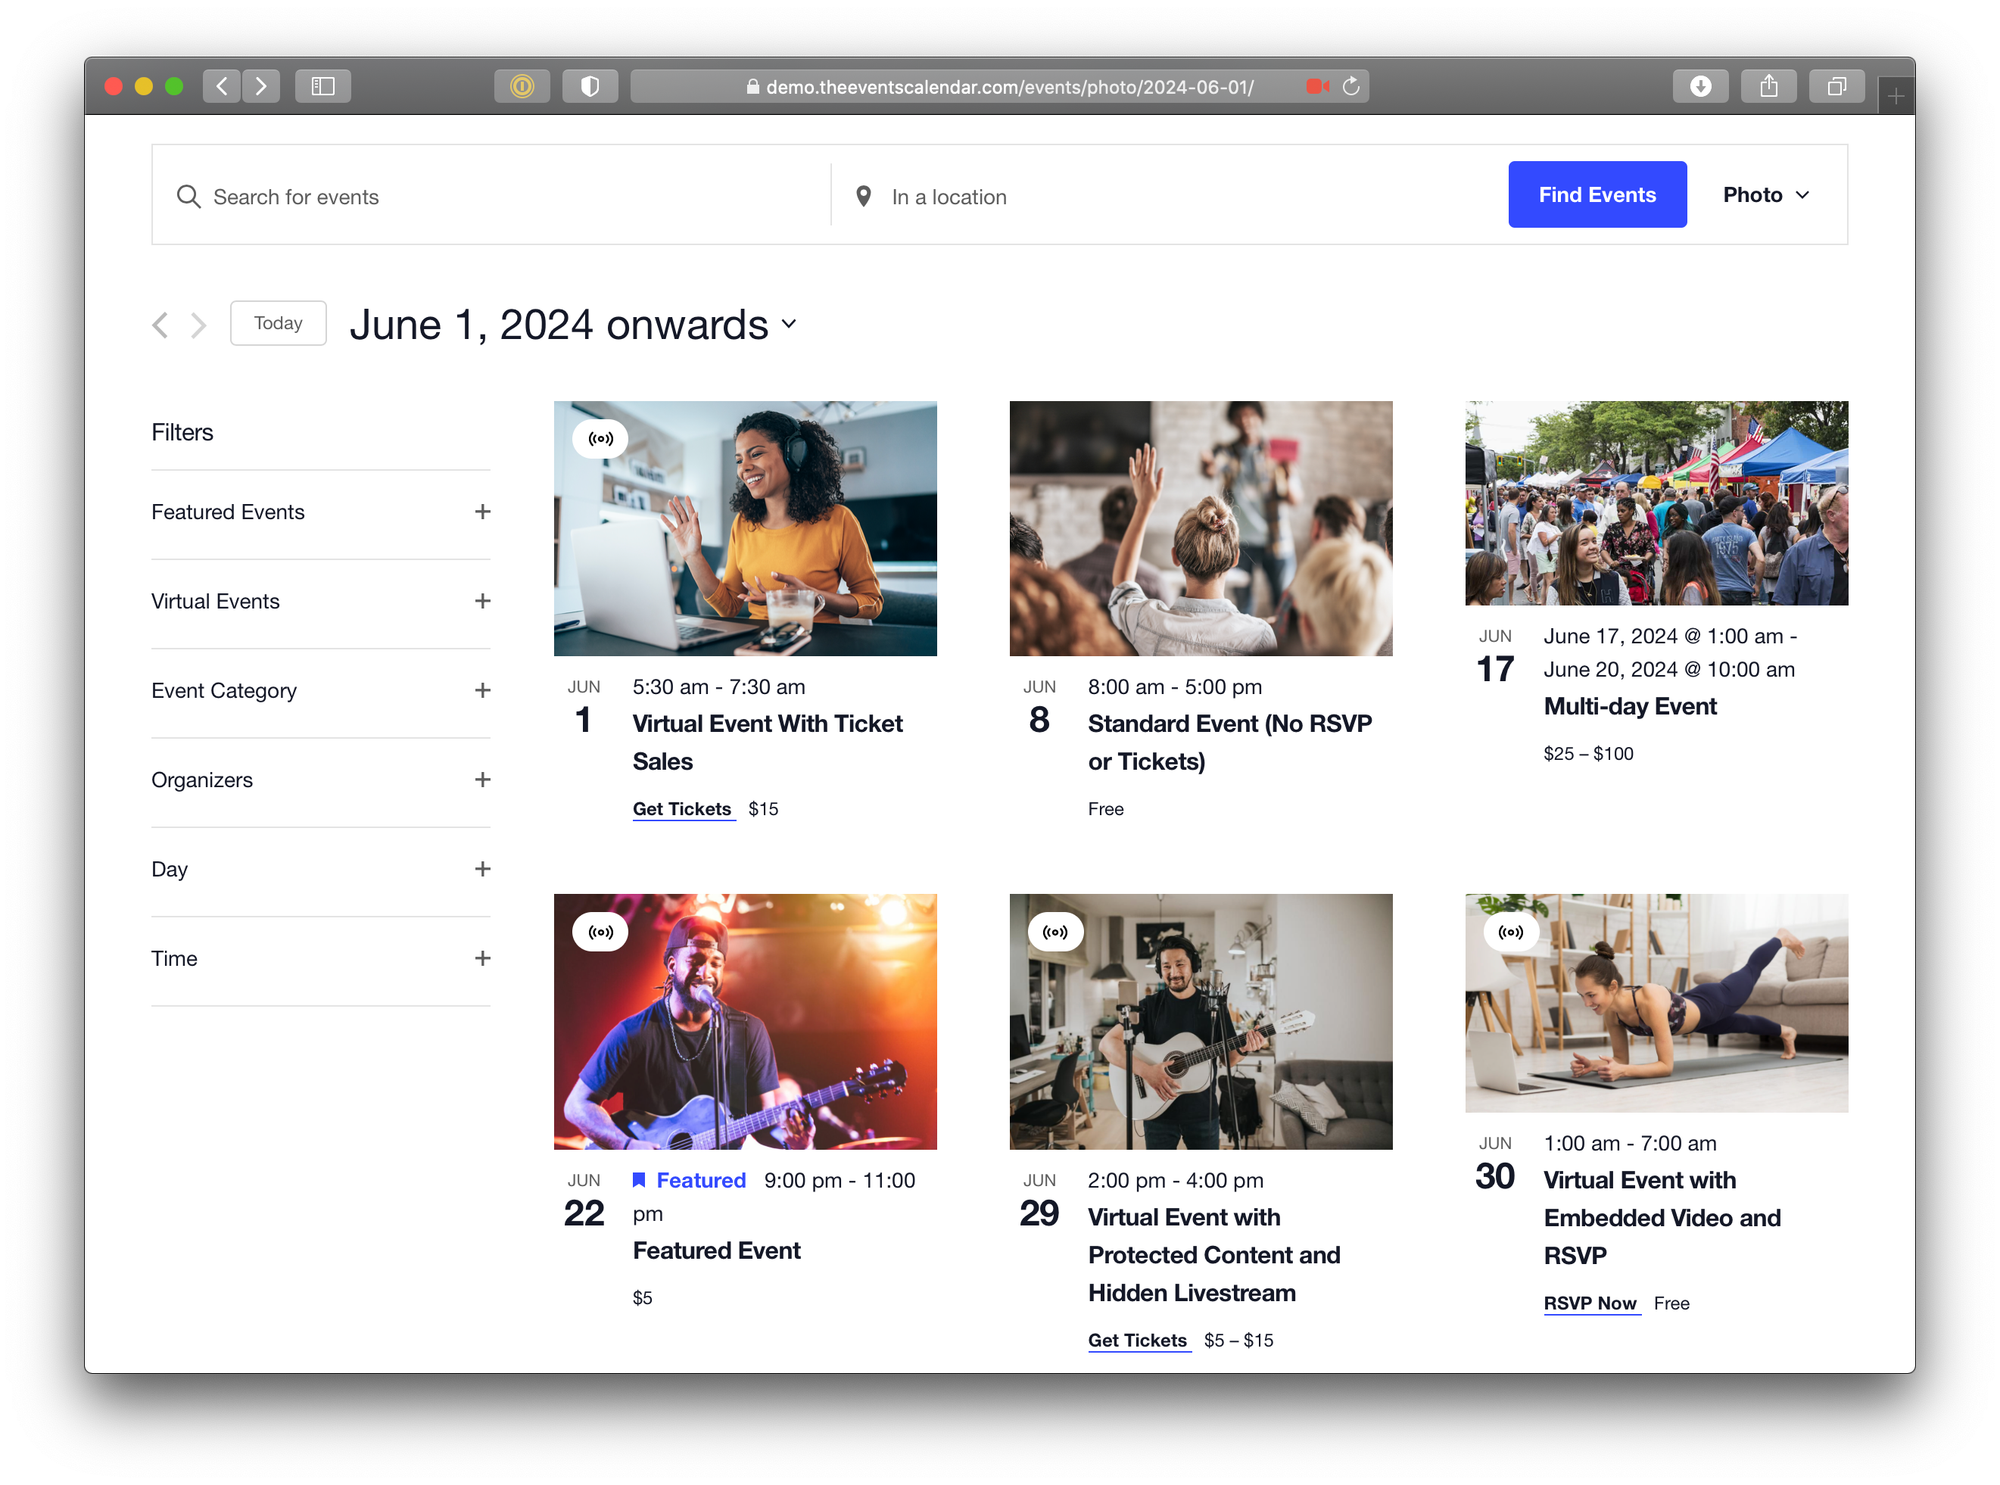
Task: Click the Safari sidebar toggle icon
Action: click(x=322, y=87)
